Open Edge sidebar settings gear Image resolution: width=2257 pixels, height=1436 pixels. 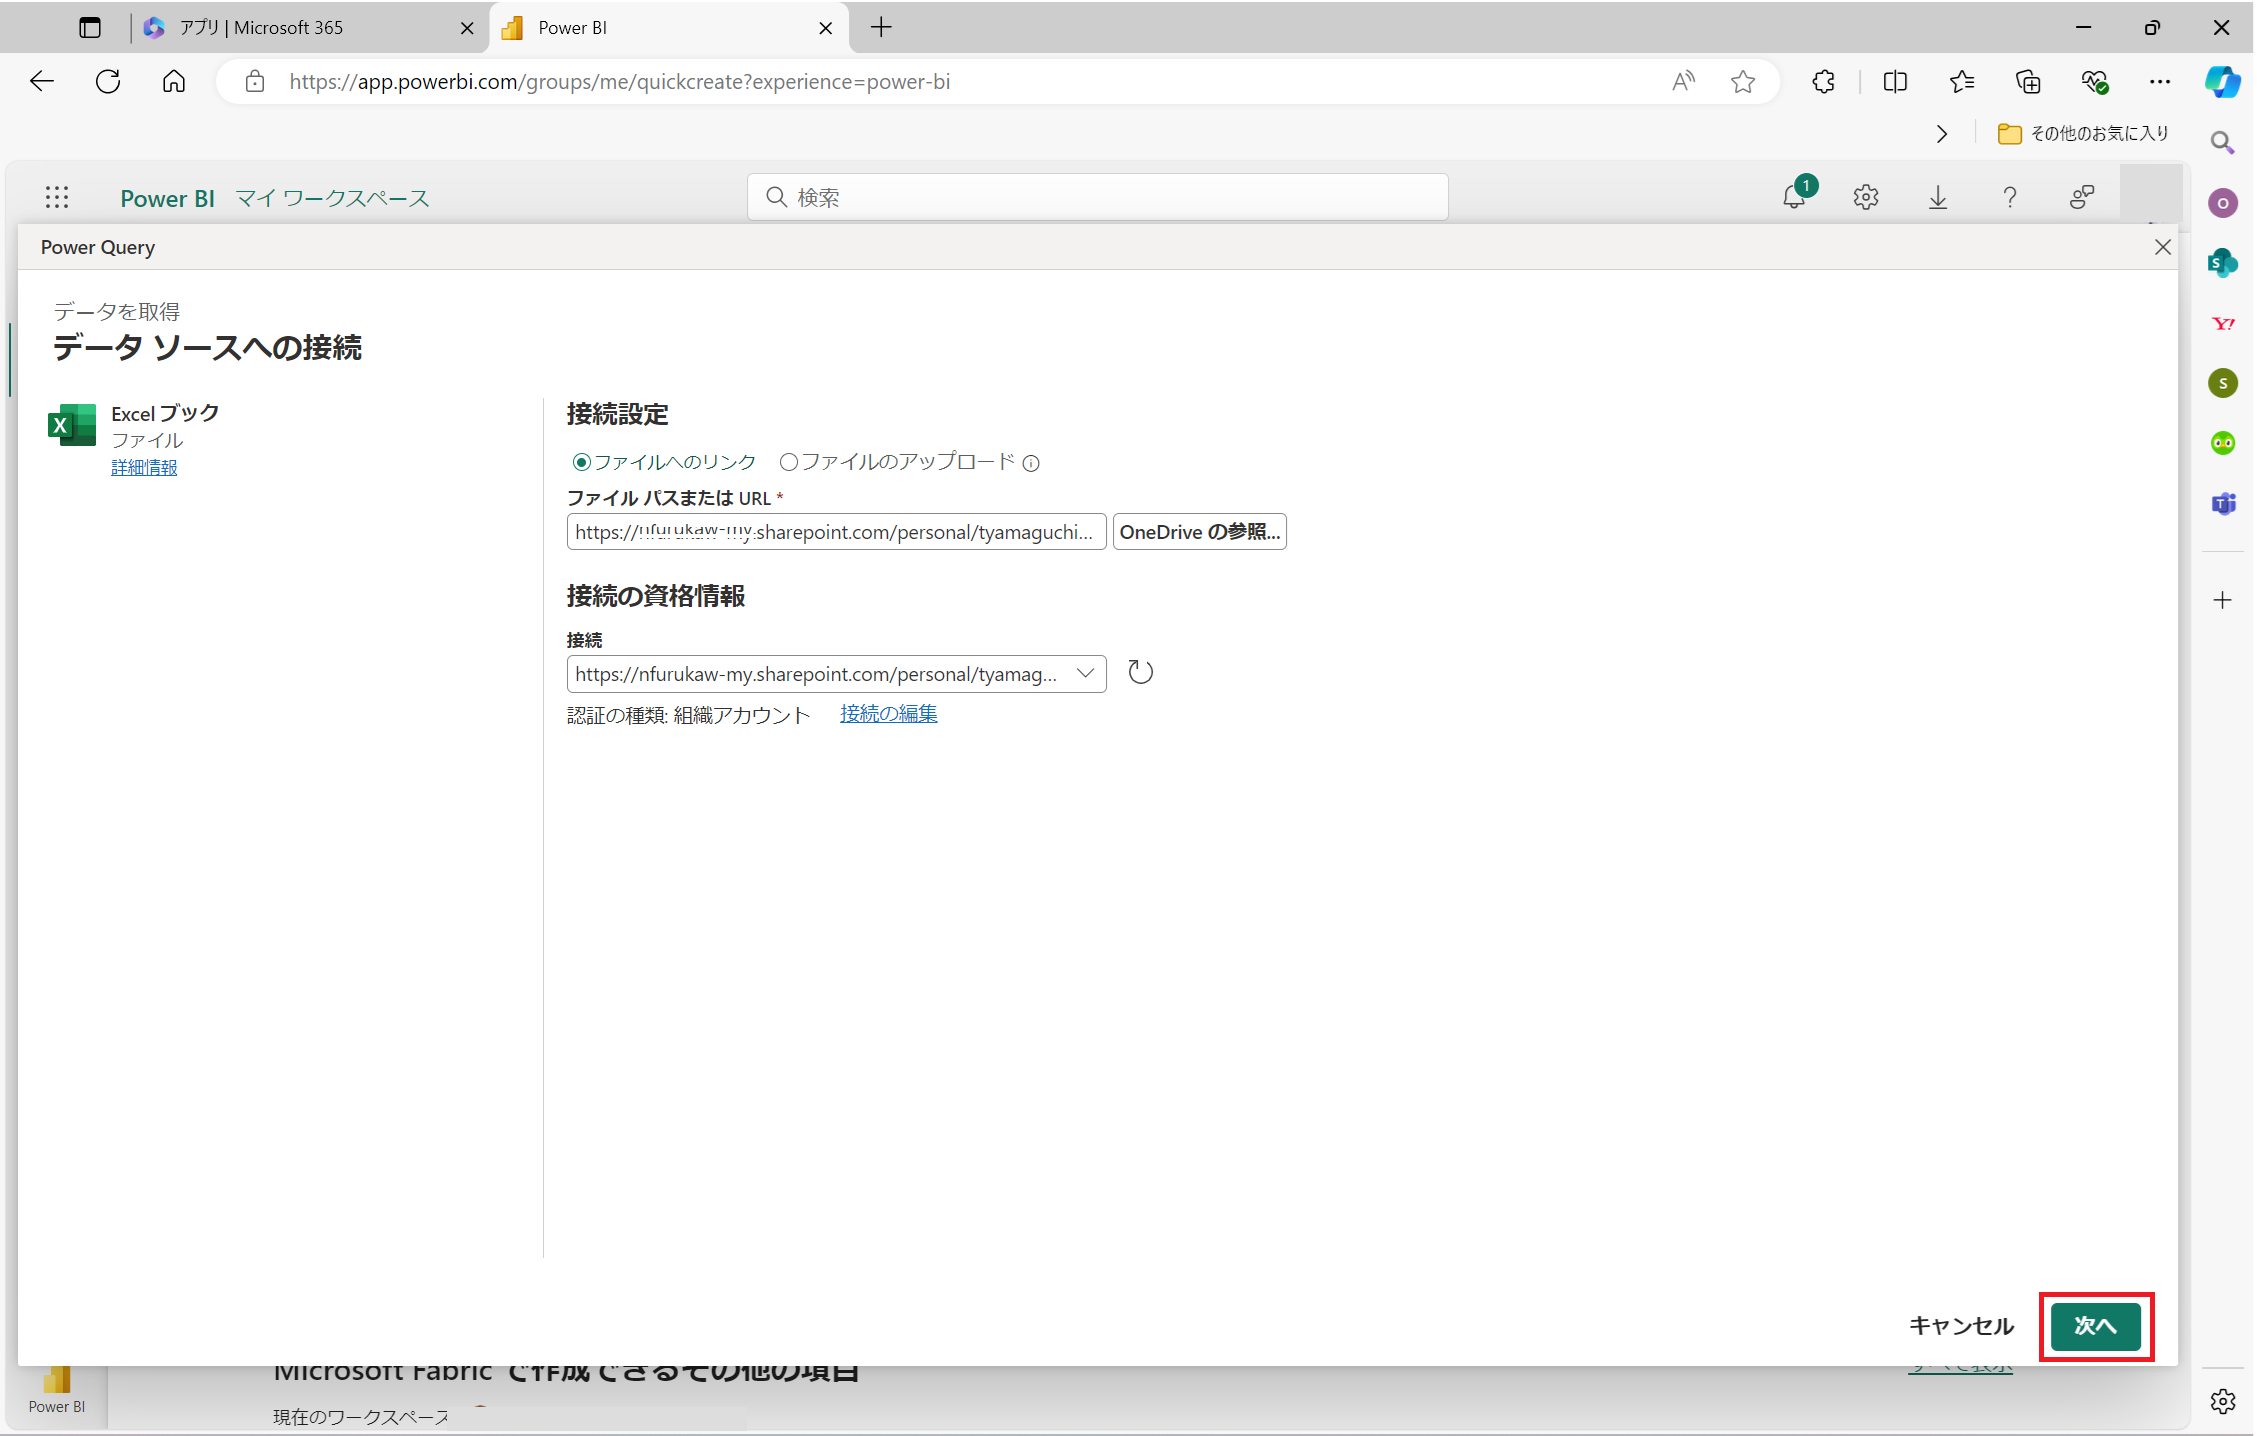tap(2223, 1401)
